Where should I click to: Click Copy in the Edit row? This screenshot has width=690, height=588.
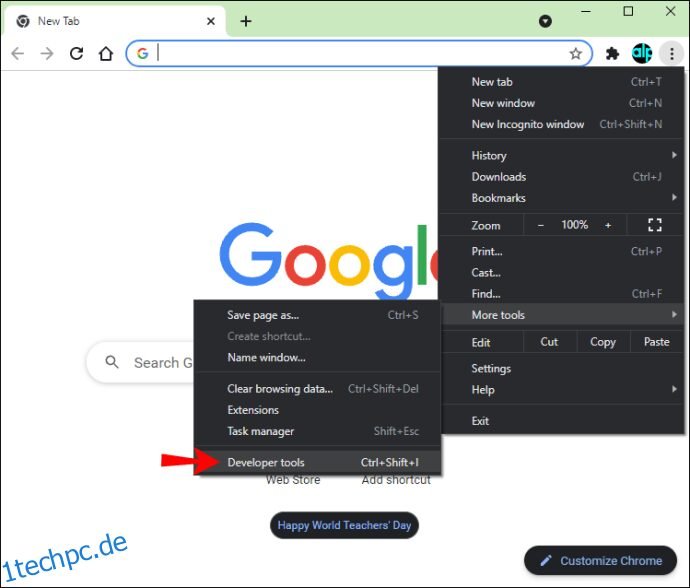603,342
